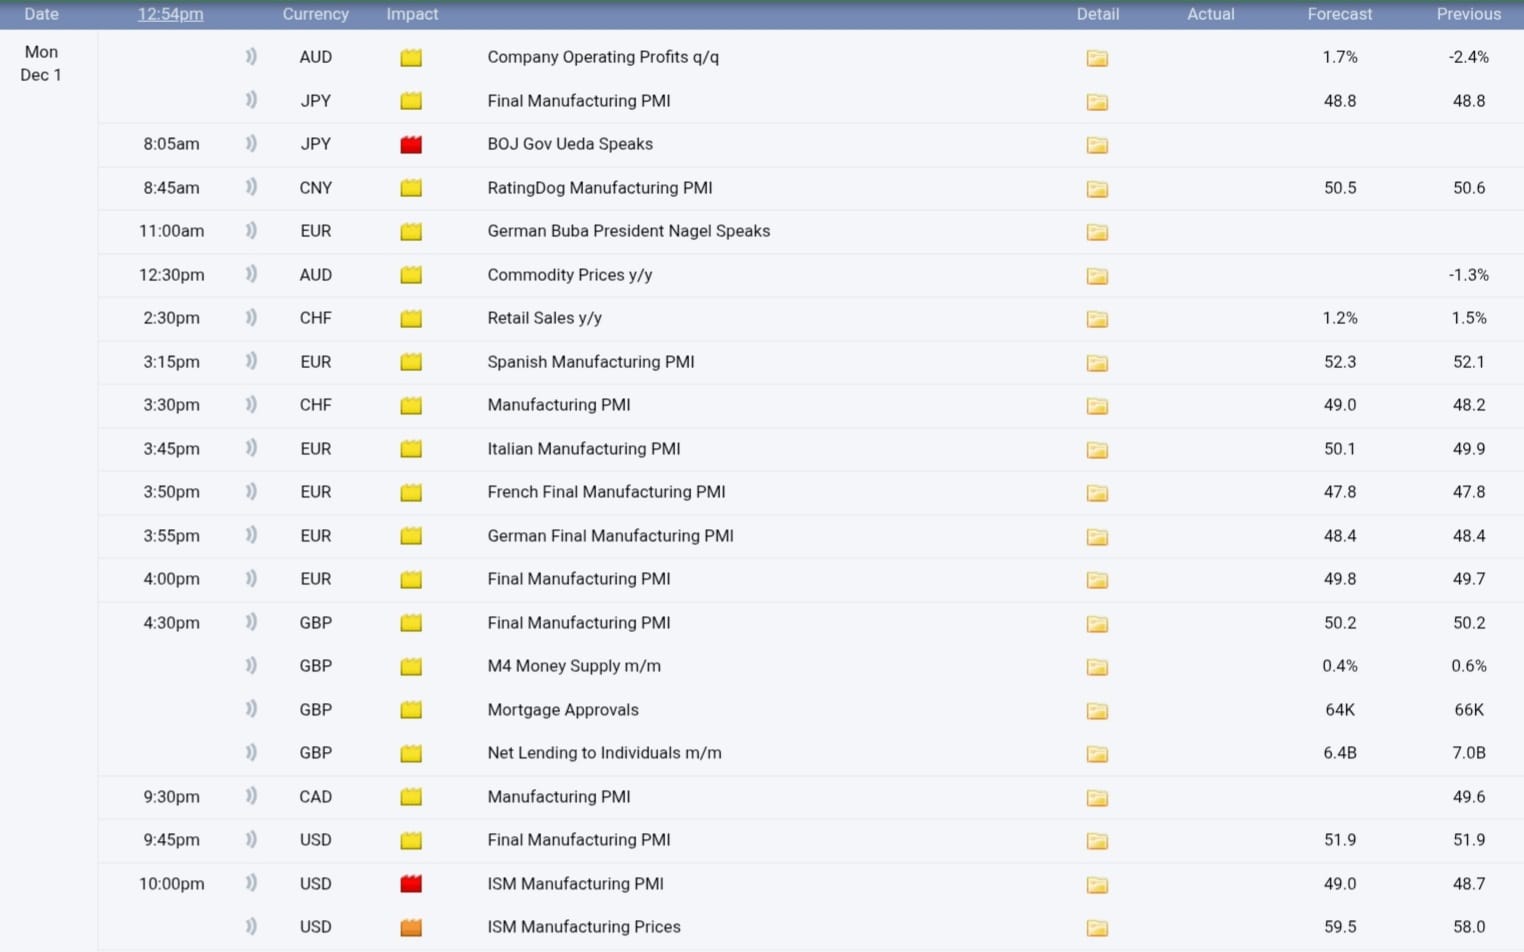Click the red impact icon for ISM Manufacturing PMI
Screen dimensions: 1524x952
click(411, 884)
